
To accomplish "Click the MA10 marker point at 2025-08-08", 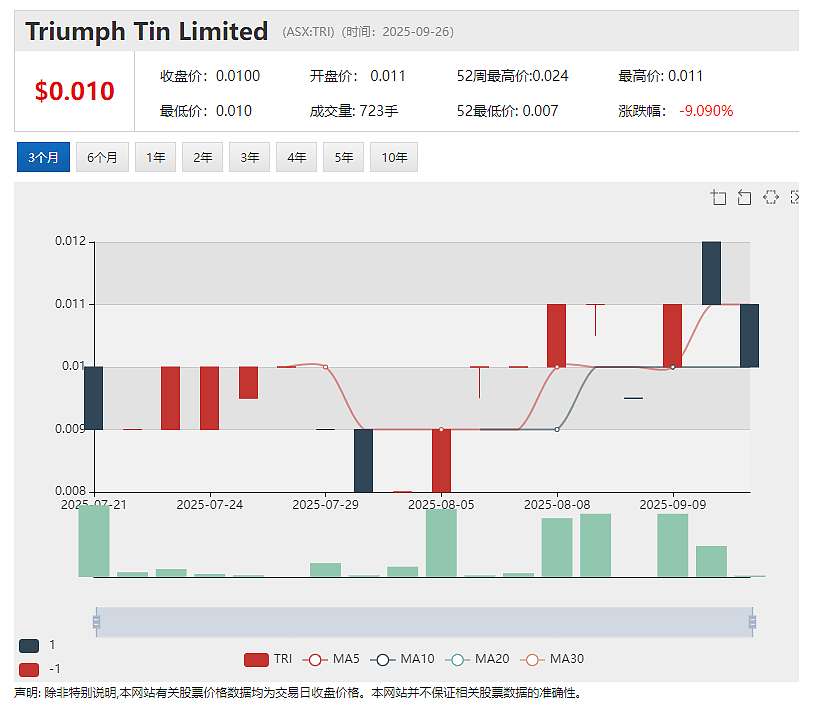I will tap(557, 429).
